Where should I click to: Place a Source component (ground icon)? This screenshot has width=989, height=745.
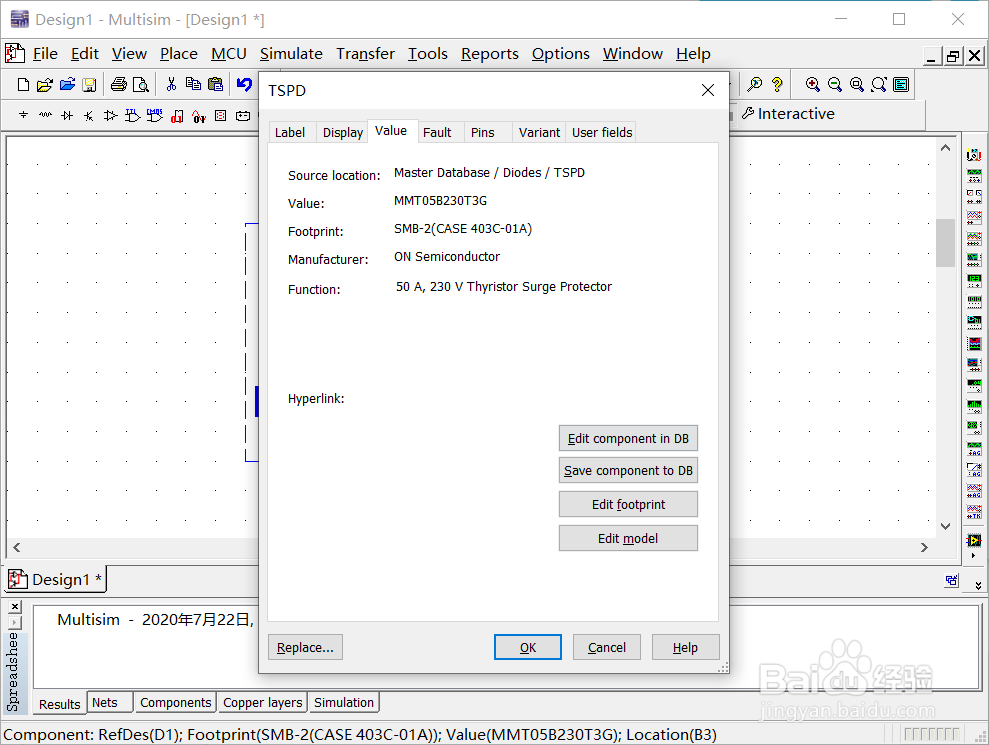(x=23, y=115)
